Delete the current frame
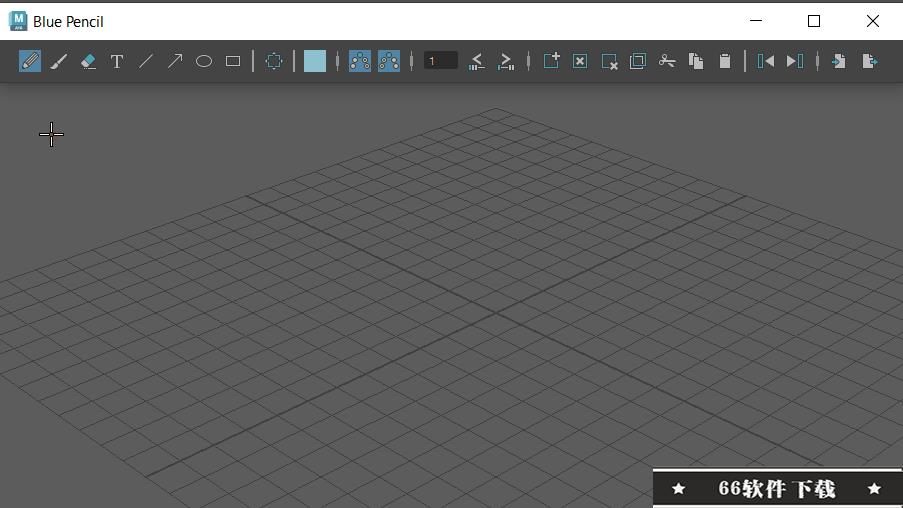Screen dimensions: 903x508 coord(609,62)
